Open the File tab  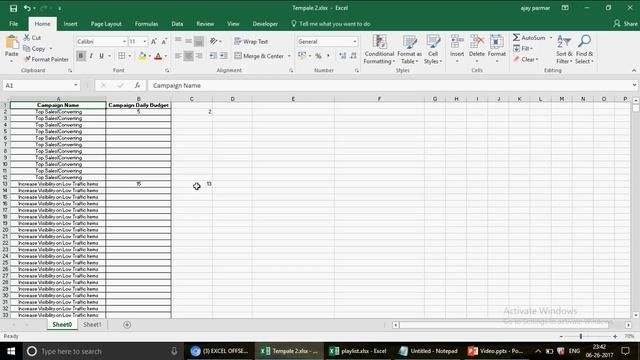[13, 24]
